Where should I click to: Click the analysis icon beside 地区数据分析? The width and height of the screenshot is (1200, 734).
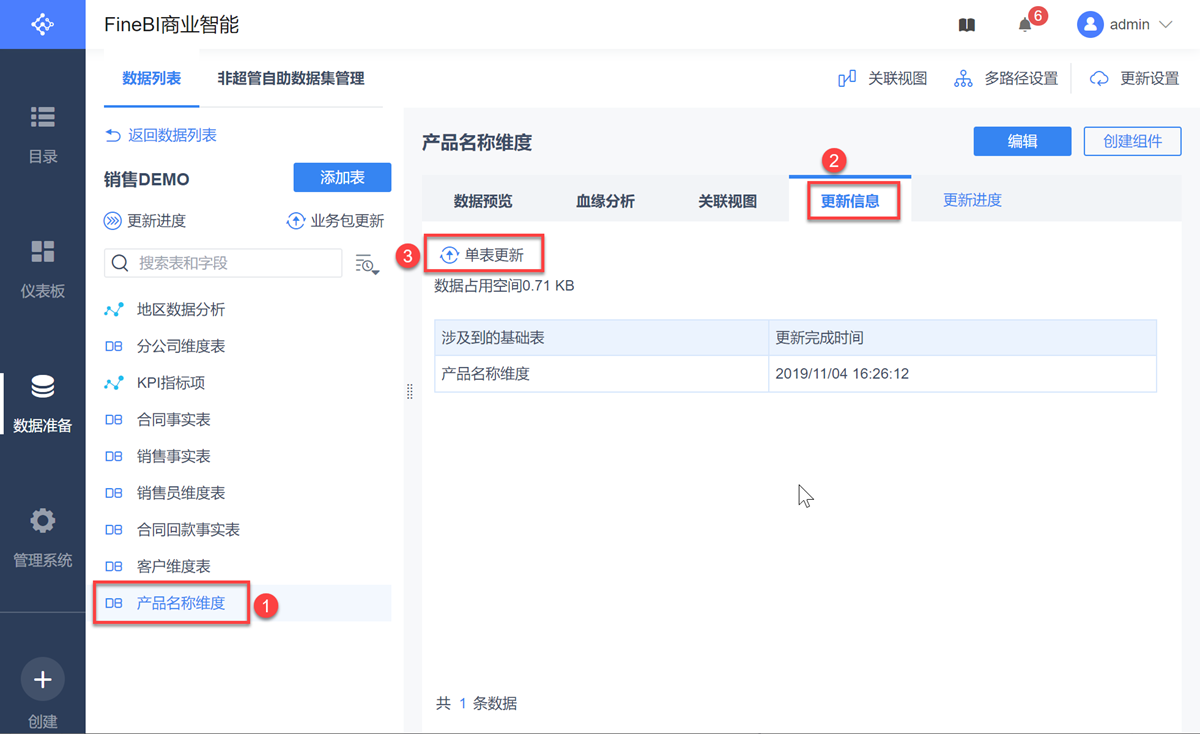click(114, 310)
